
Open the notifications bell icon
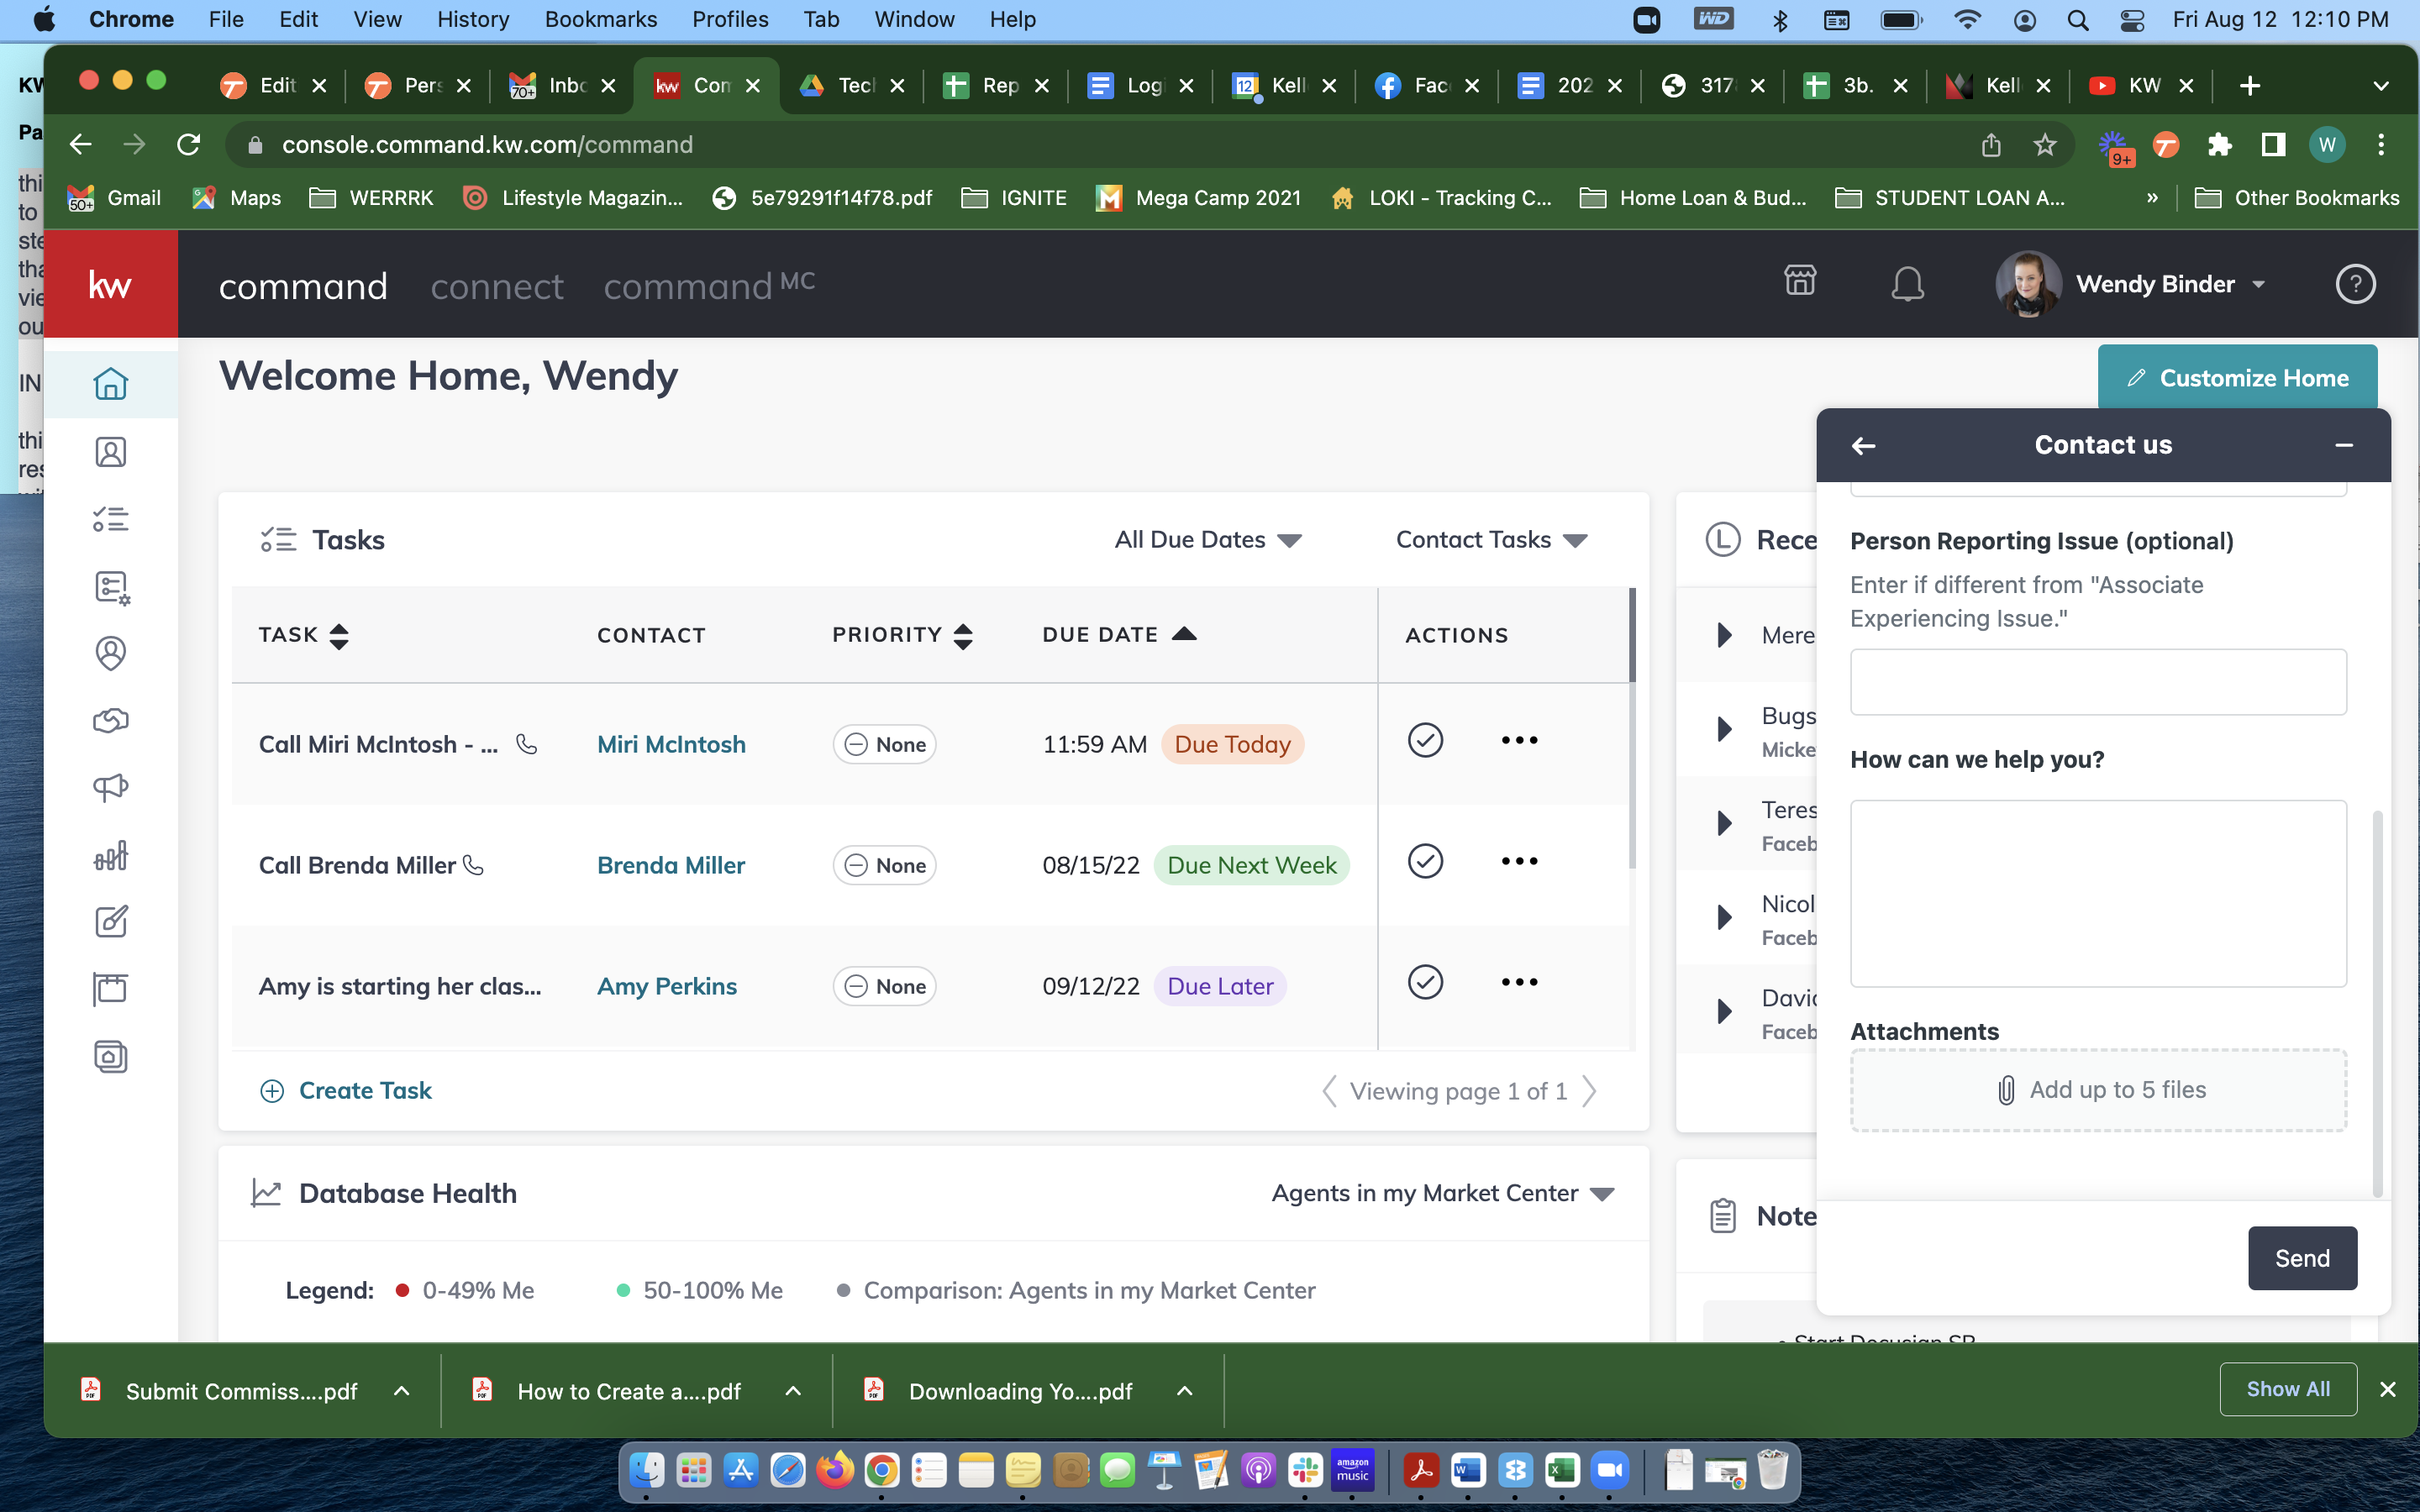tap(1907, 284)
